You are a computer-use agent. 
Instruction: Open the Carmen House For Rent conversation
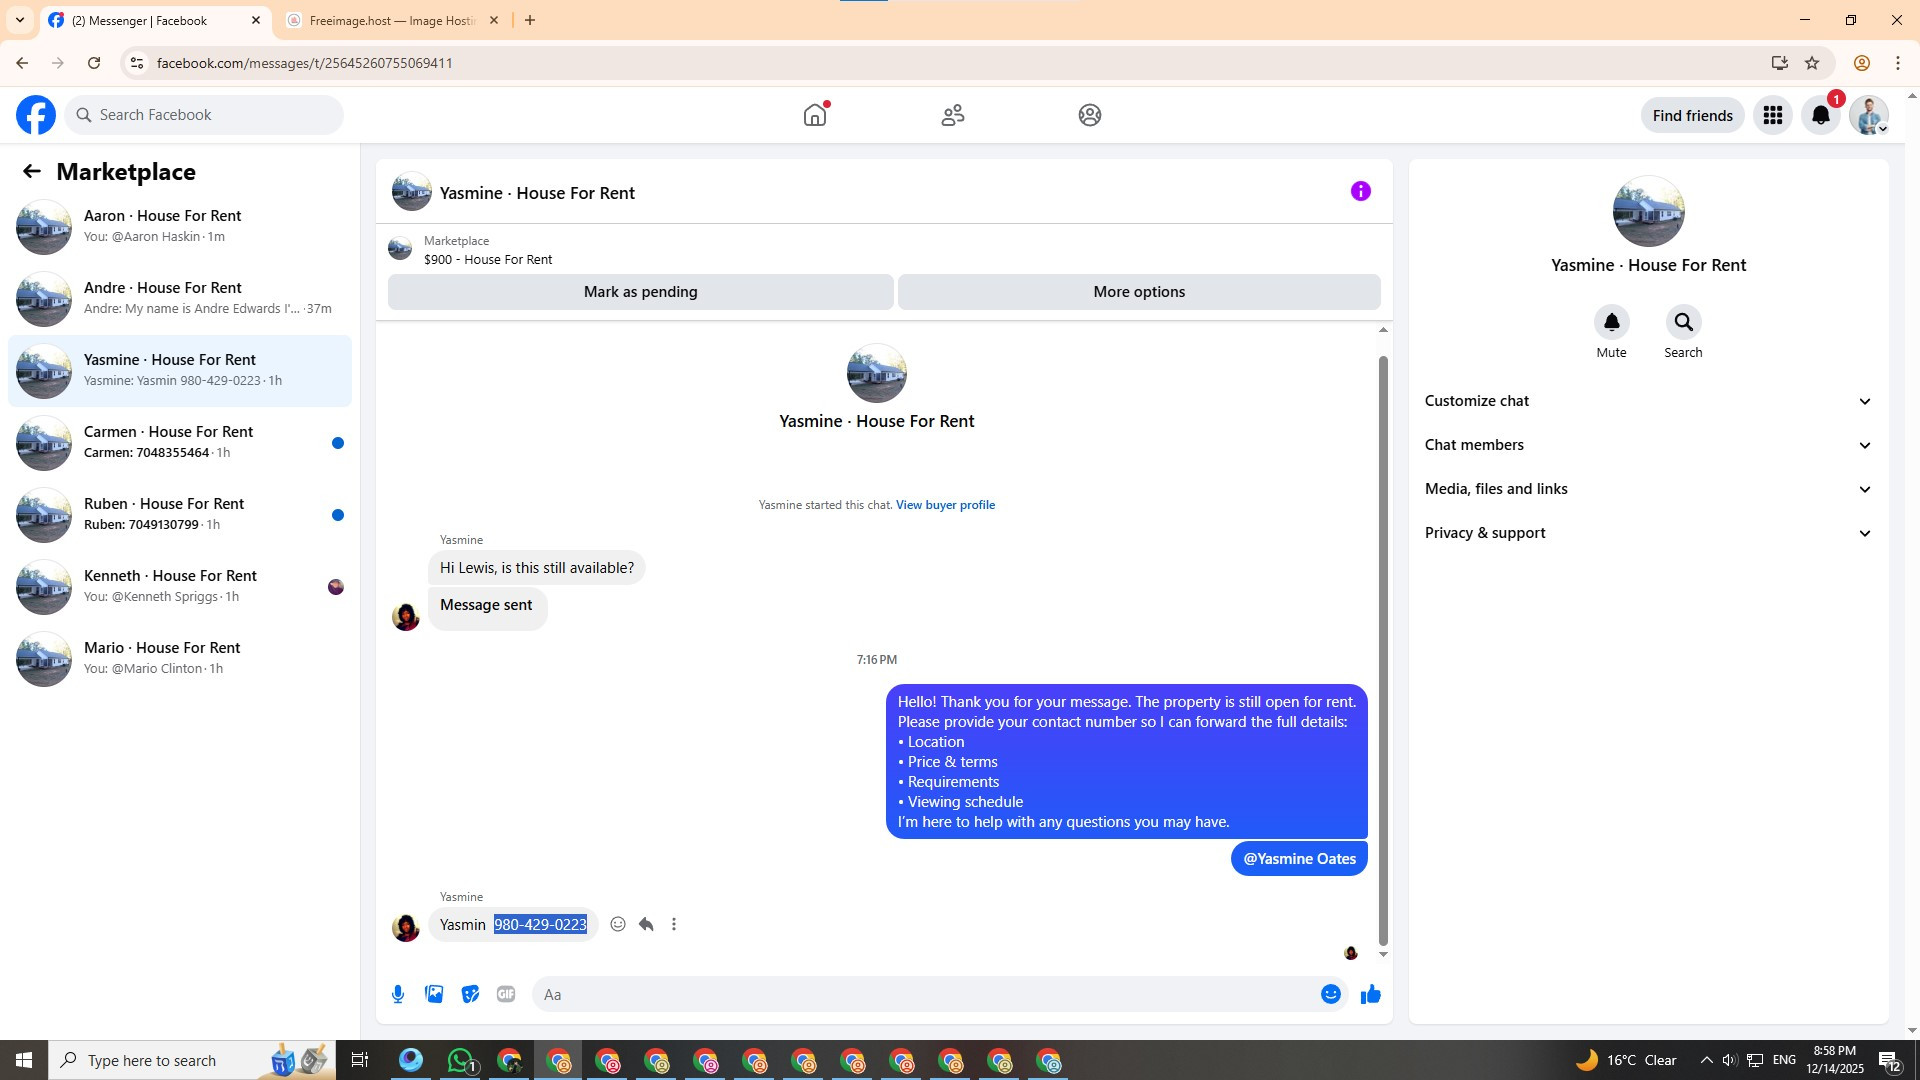coord(180,442)
